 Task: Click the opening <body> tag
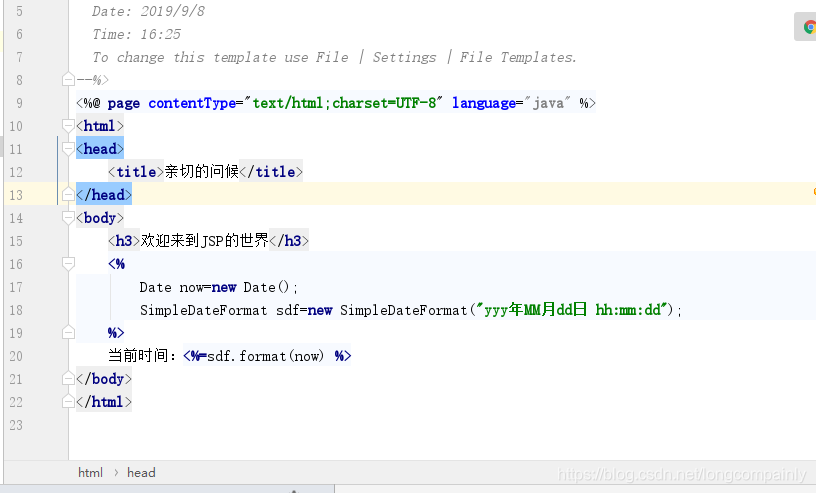coord(100,218)
